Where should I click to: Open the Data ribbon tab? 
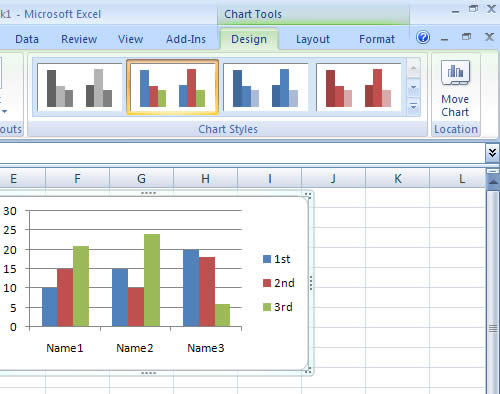click(x=27, y=39)
